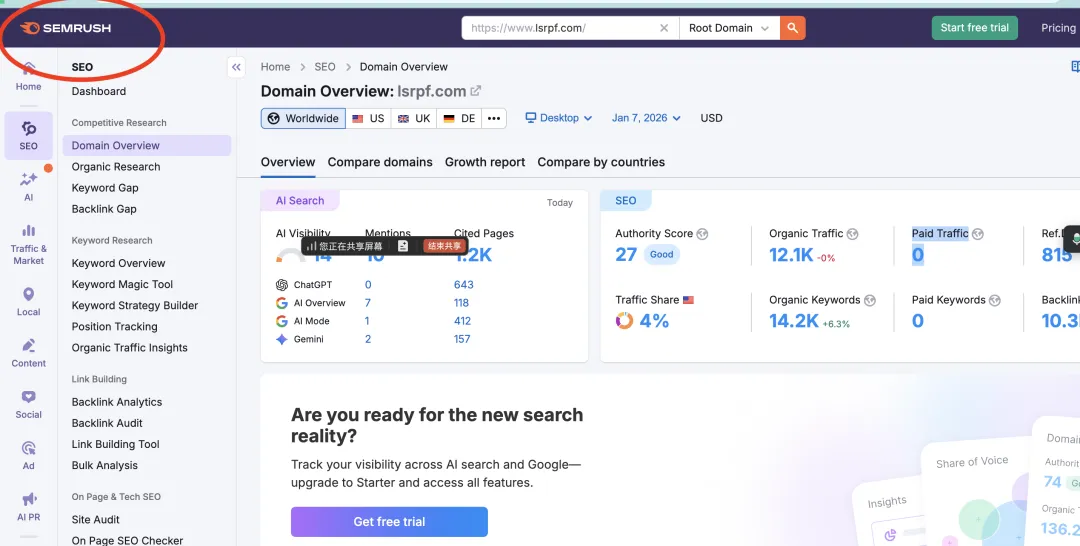The image size is (1080, 546).
Task: Click Authority Score info icon
Action: (x=702, y=234)
